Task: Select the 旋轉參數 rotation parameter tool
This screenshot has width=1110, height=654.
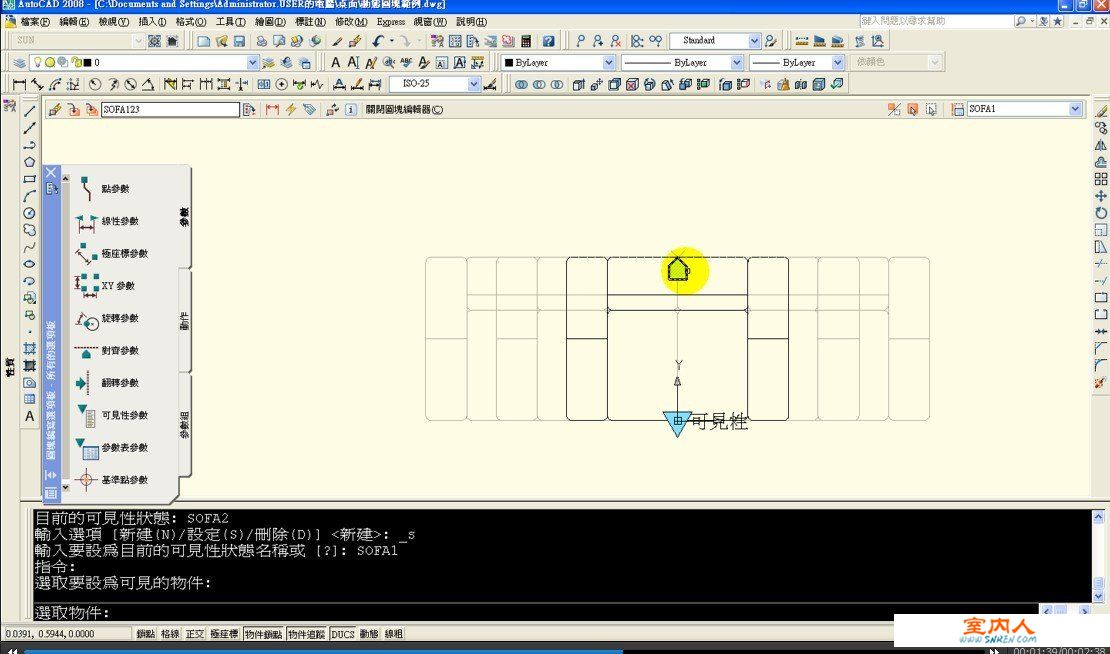Action: (106, 319)
